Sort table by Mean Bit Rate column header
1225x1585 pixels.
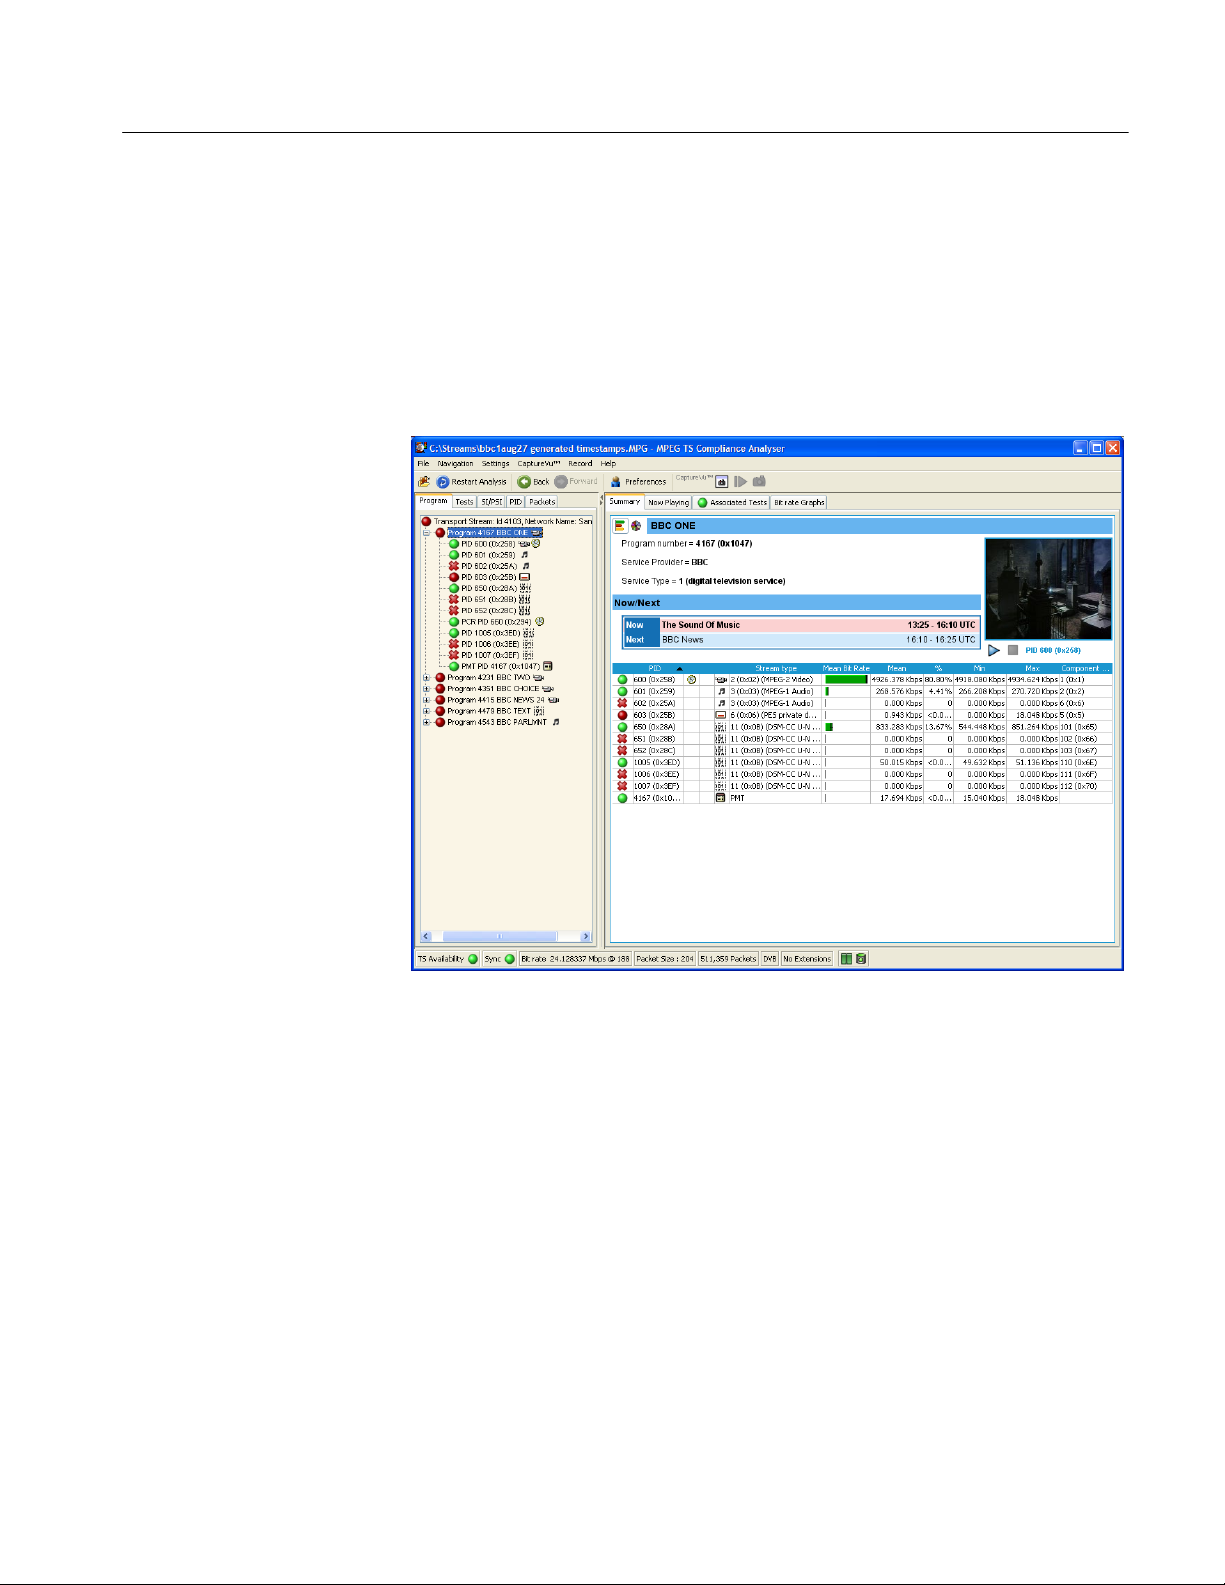coord(846,668)
